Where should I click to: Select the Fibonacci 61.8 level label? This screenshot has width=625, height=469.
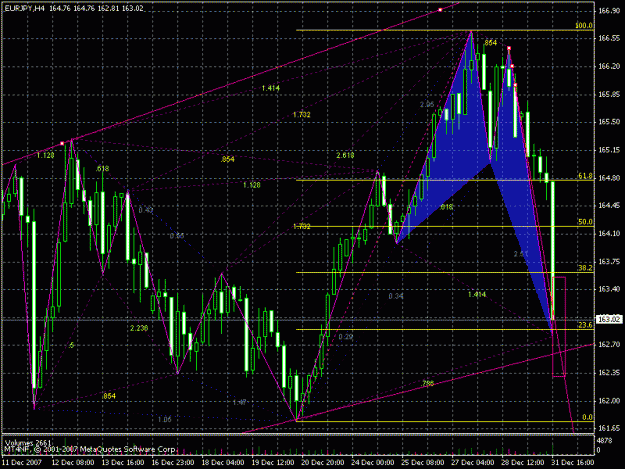pyautogui.click(x=585, y=176)
